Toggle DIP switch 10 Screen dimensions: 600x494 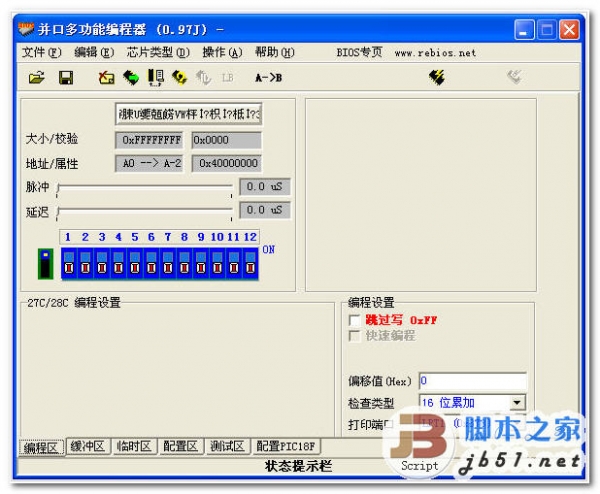217,264
